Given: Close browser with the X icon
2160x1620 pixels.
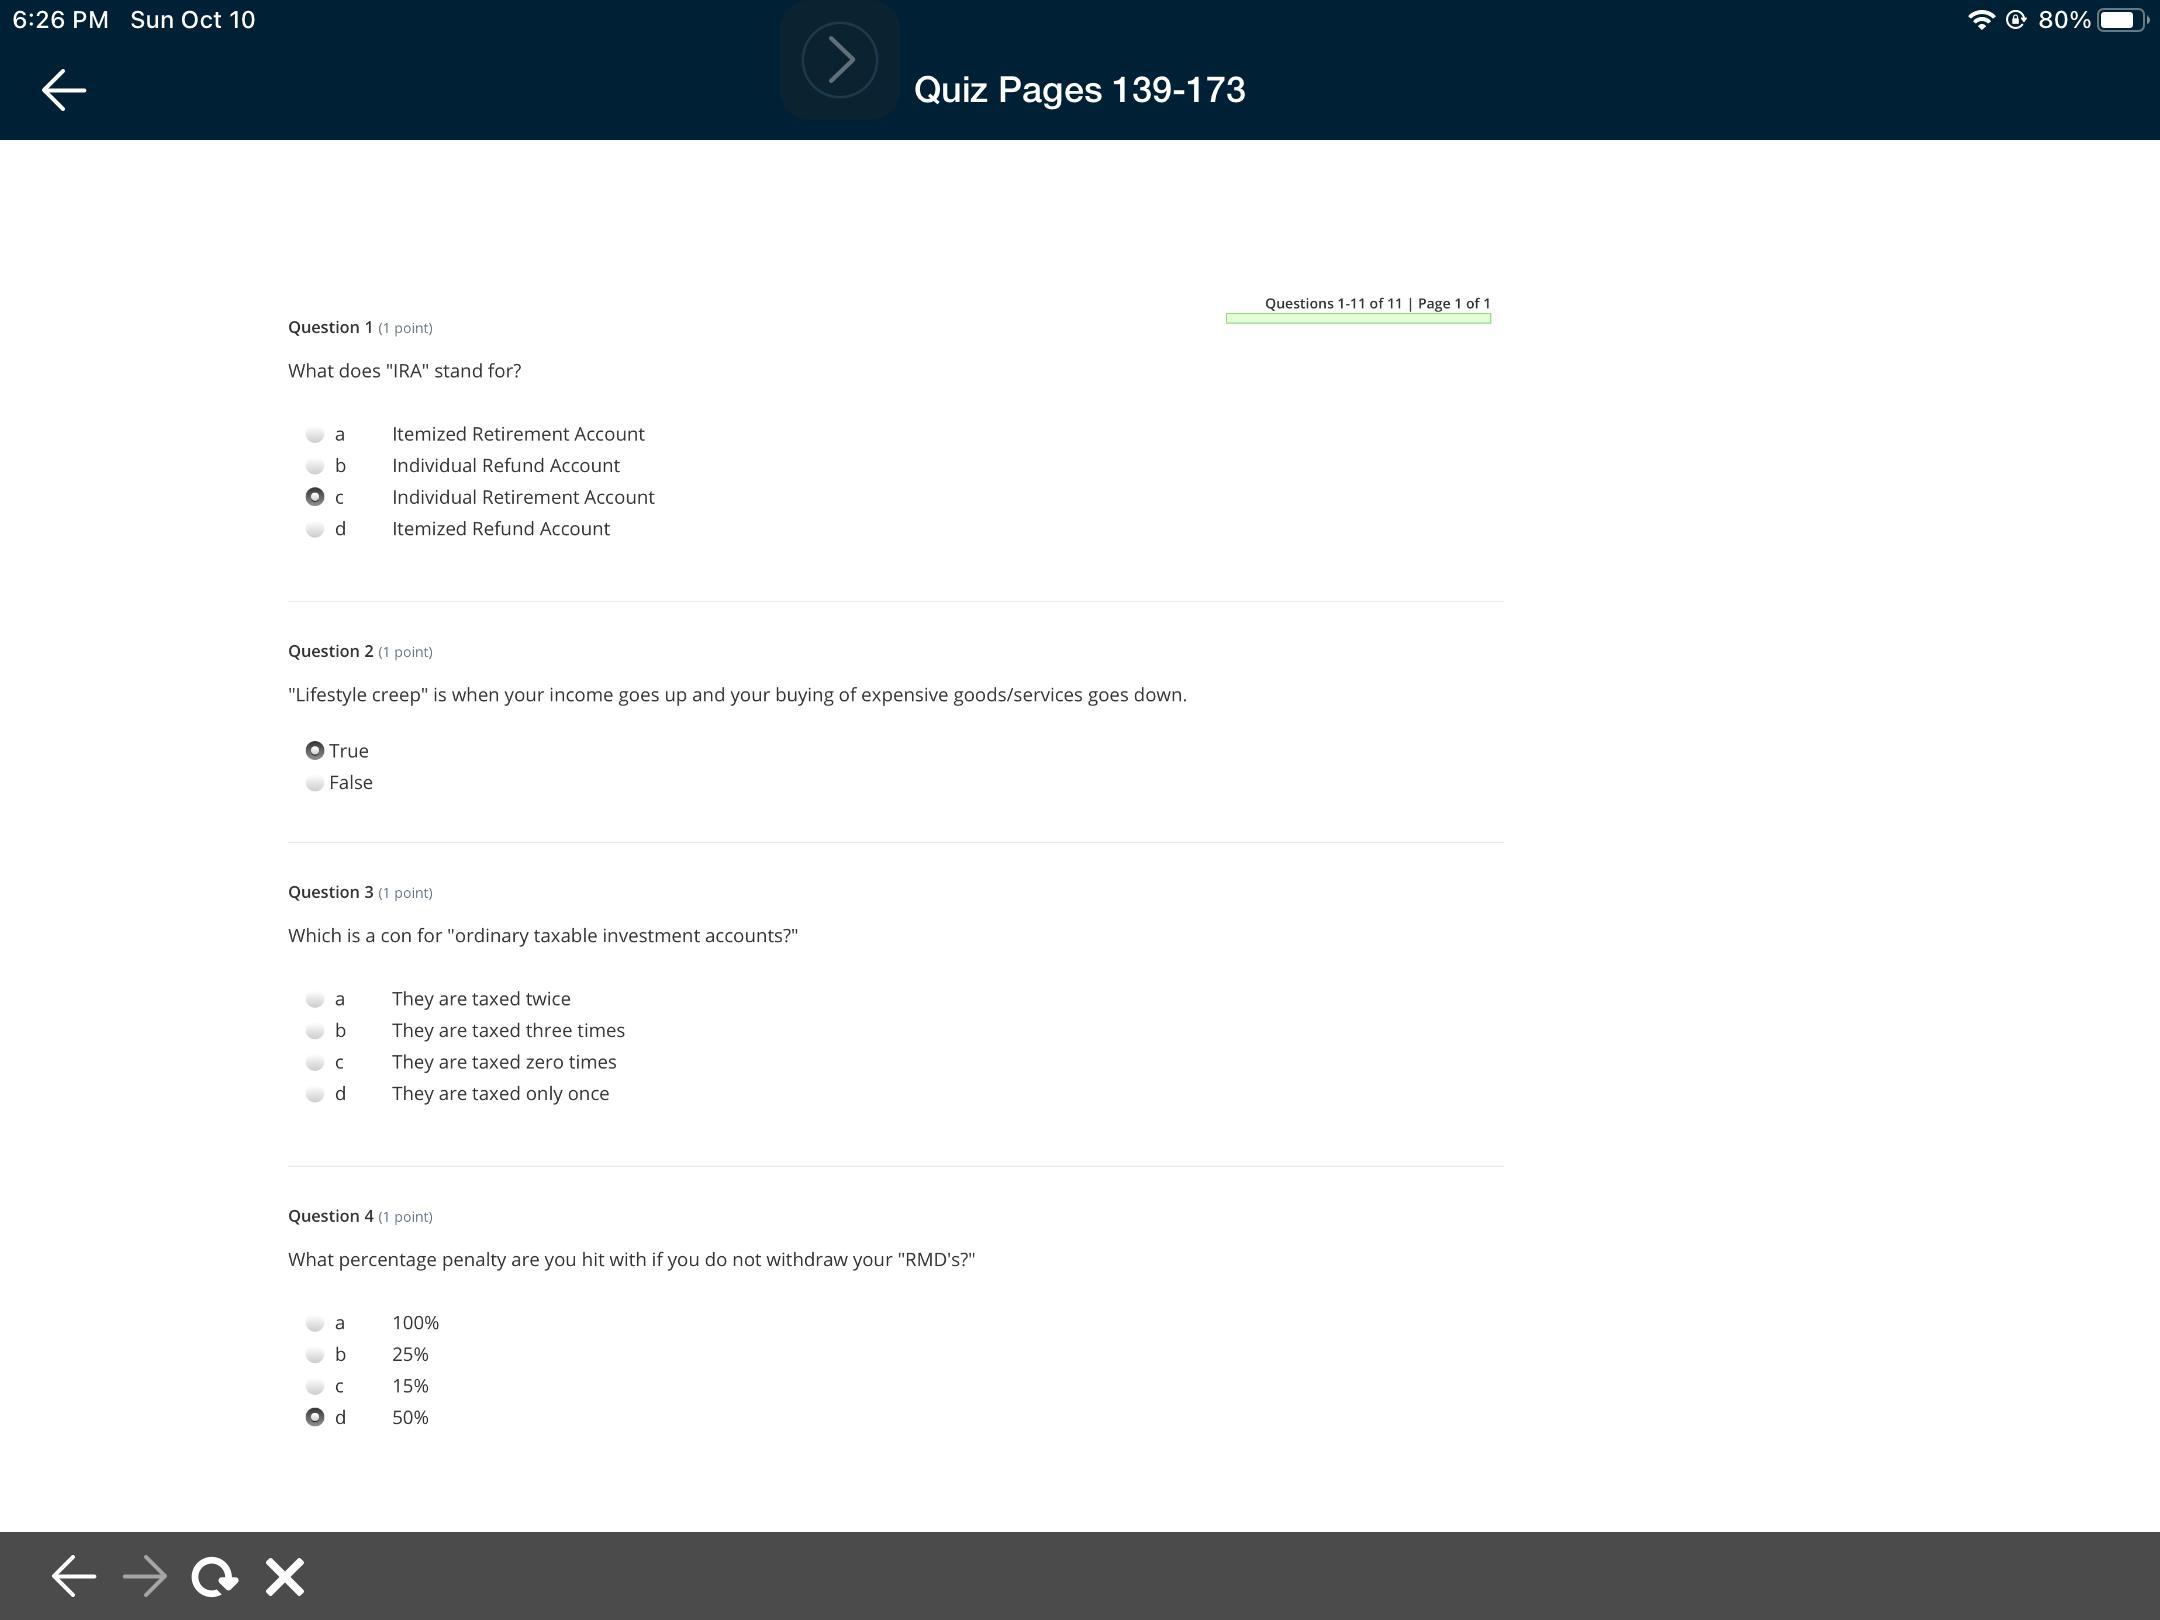Looking at the screenshot, I should 285,1577.
